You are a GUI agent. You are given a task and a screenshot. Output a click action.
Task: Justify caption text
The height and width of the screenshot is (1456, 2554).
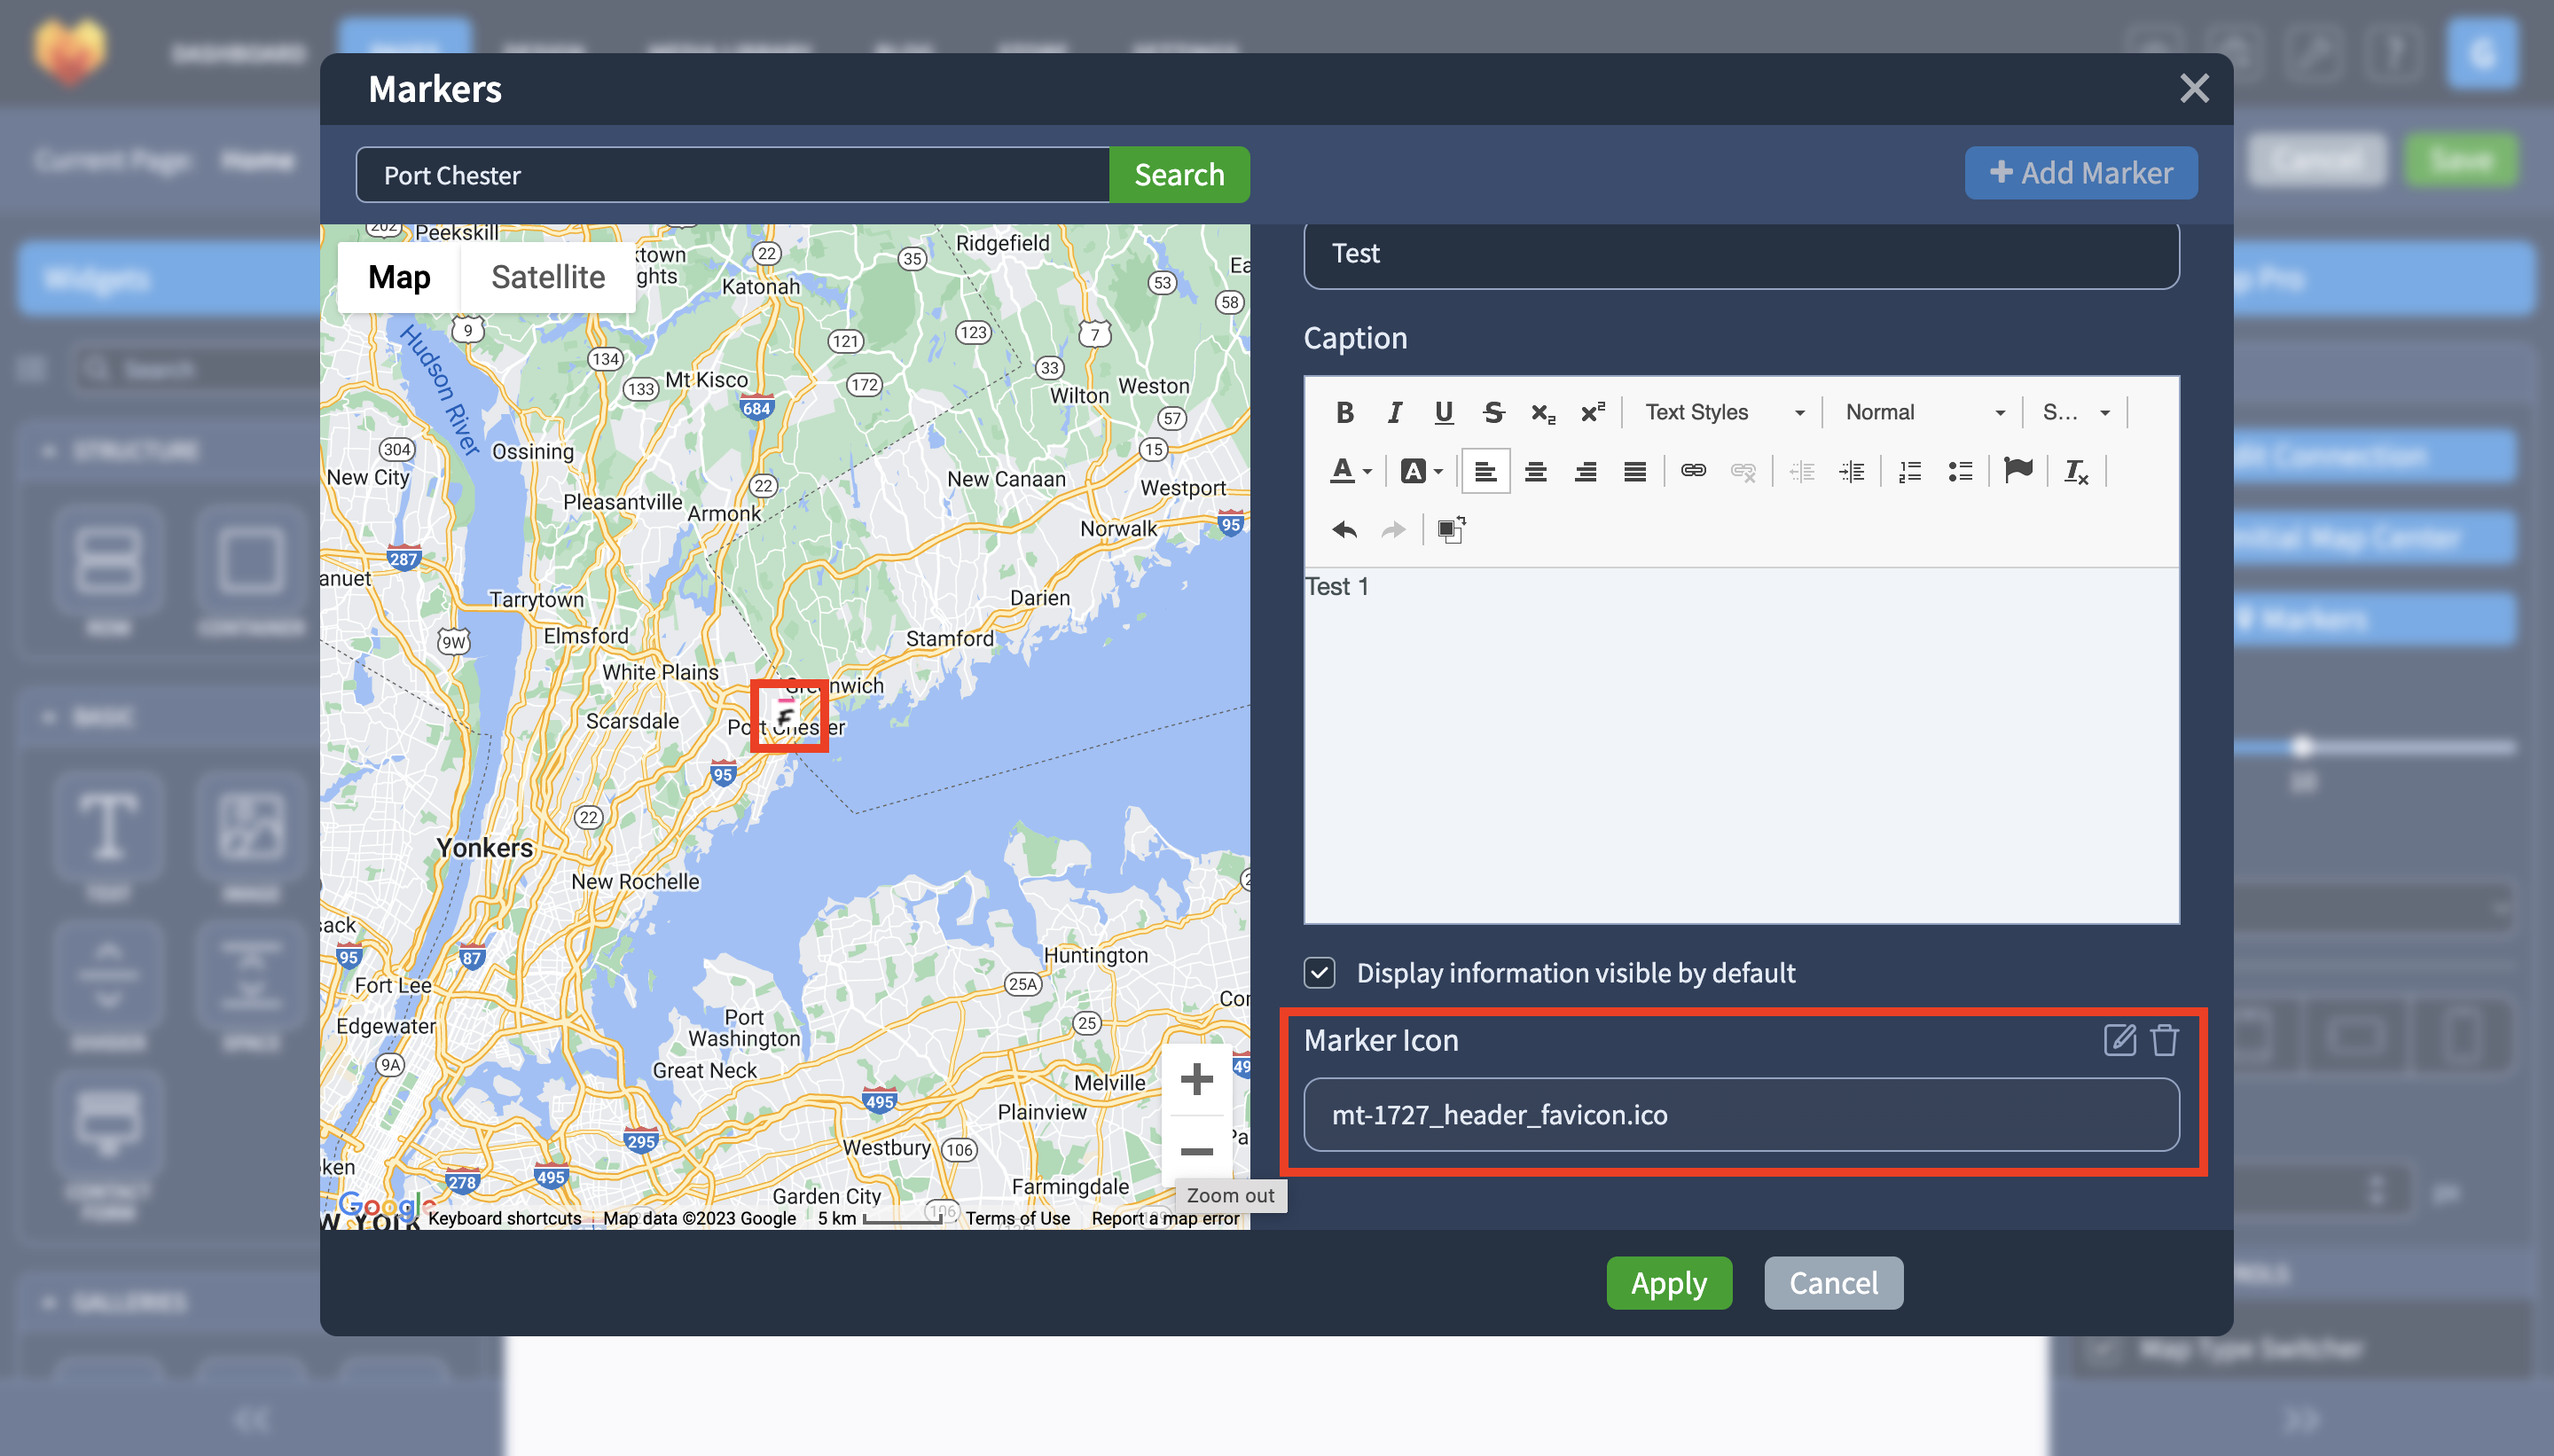[x=1635, y=471]
